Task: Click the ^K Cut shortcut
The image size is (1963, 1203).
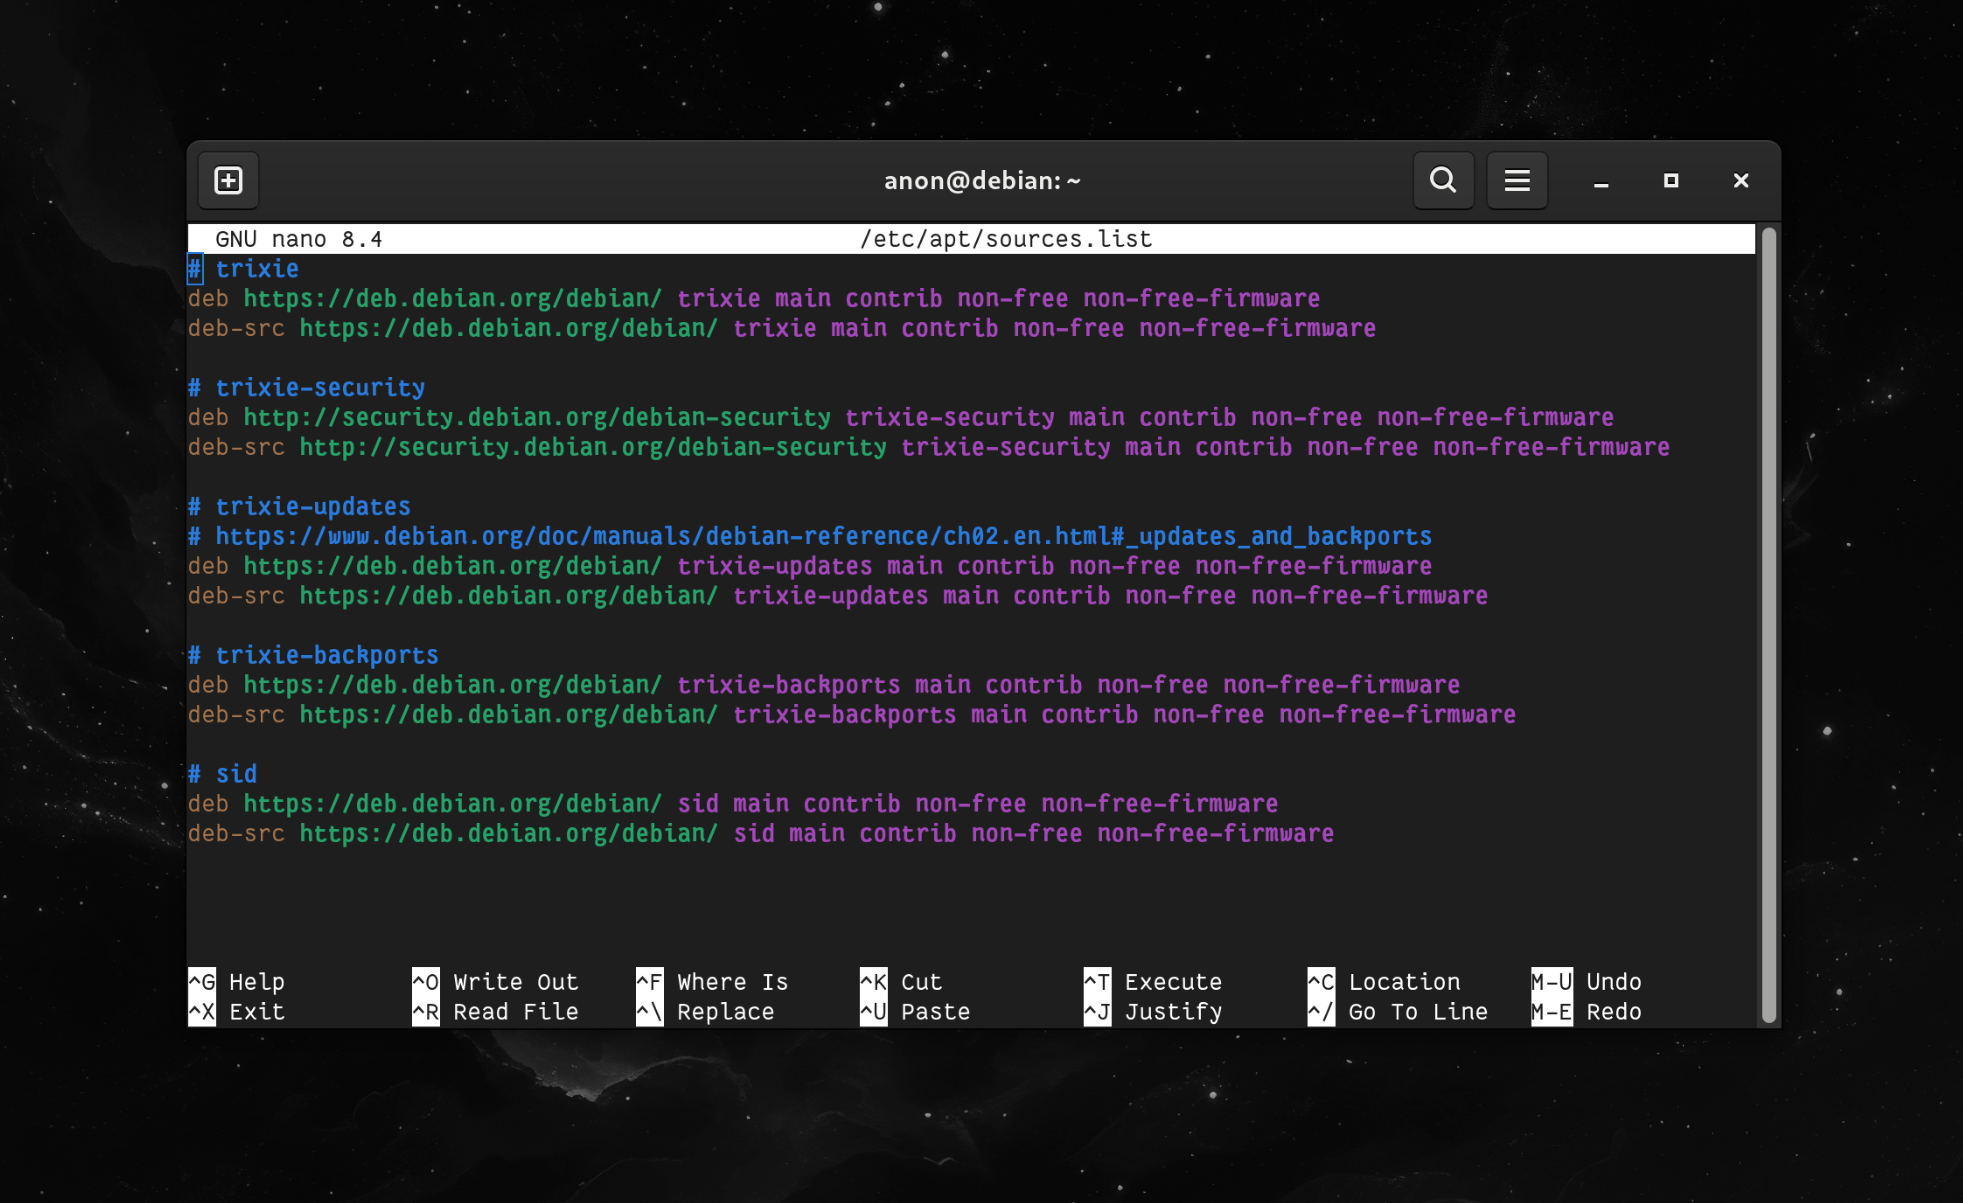Action: click(x=902, y=982)
